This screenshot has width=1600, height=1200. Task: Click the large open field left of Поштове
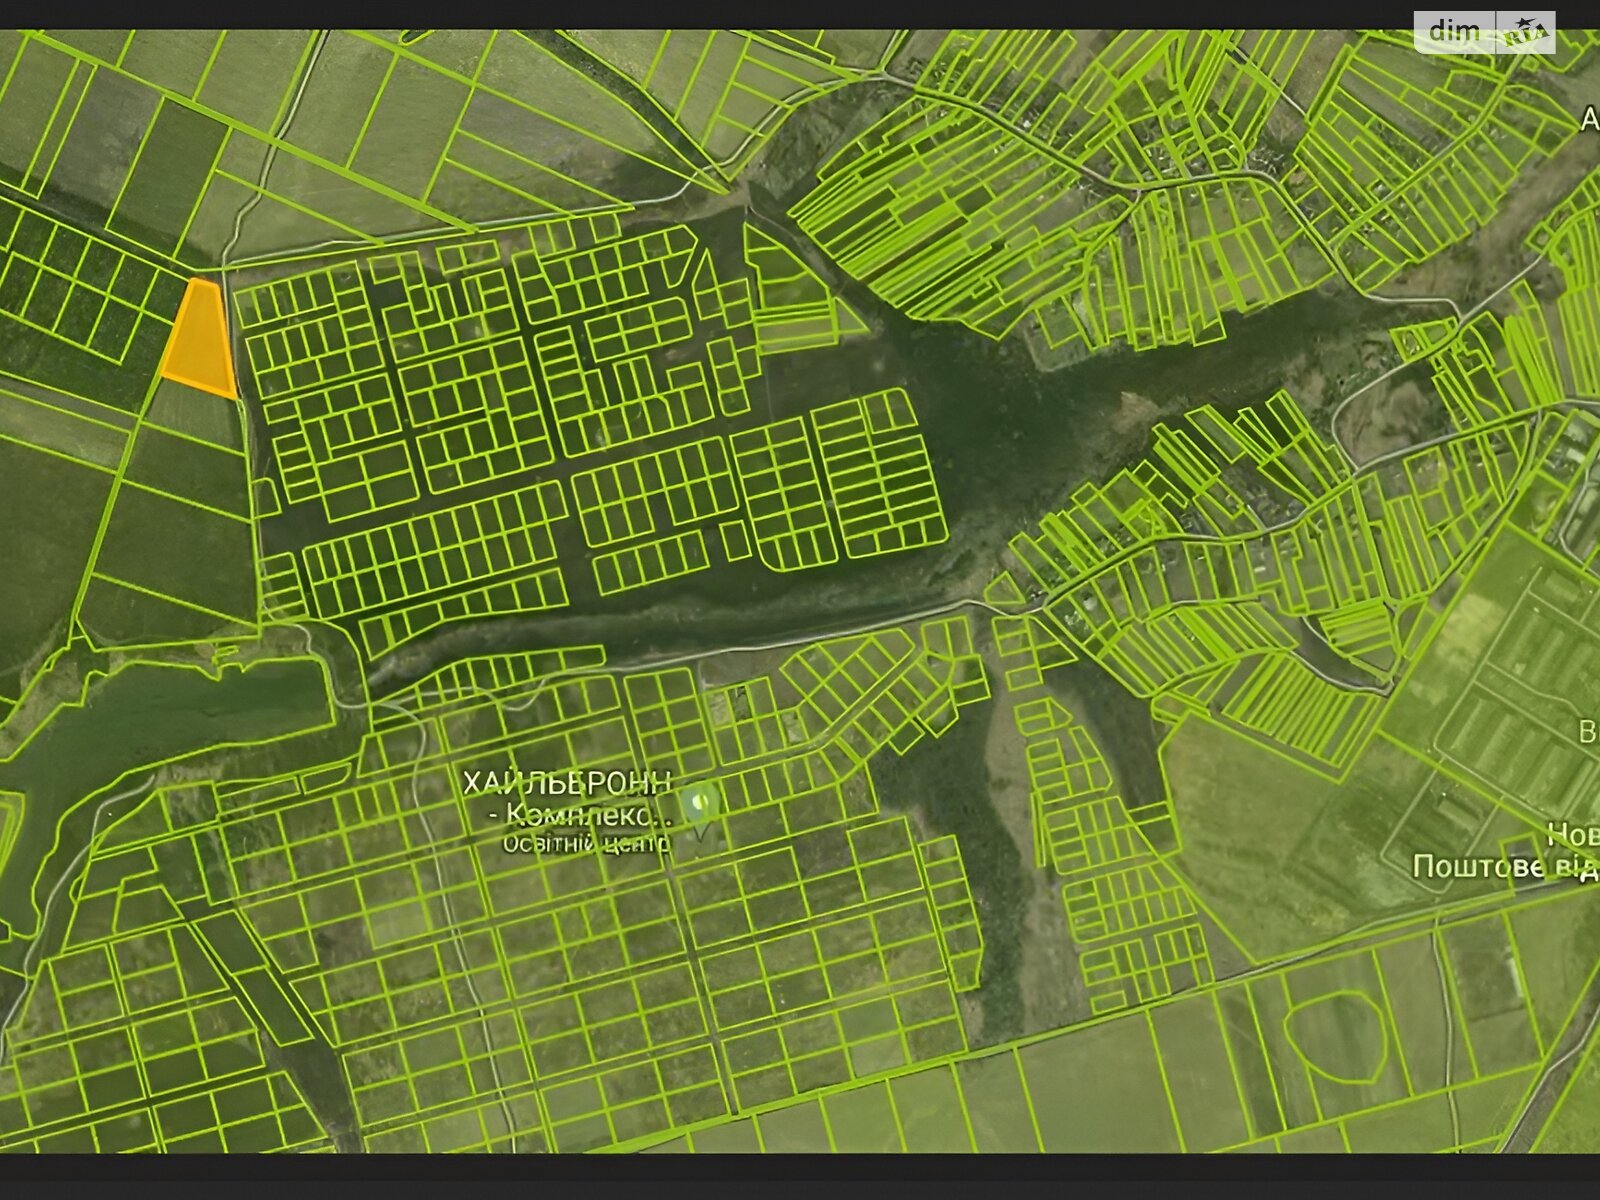(x=1260, y=820)
